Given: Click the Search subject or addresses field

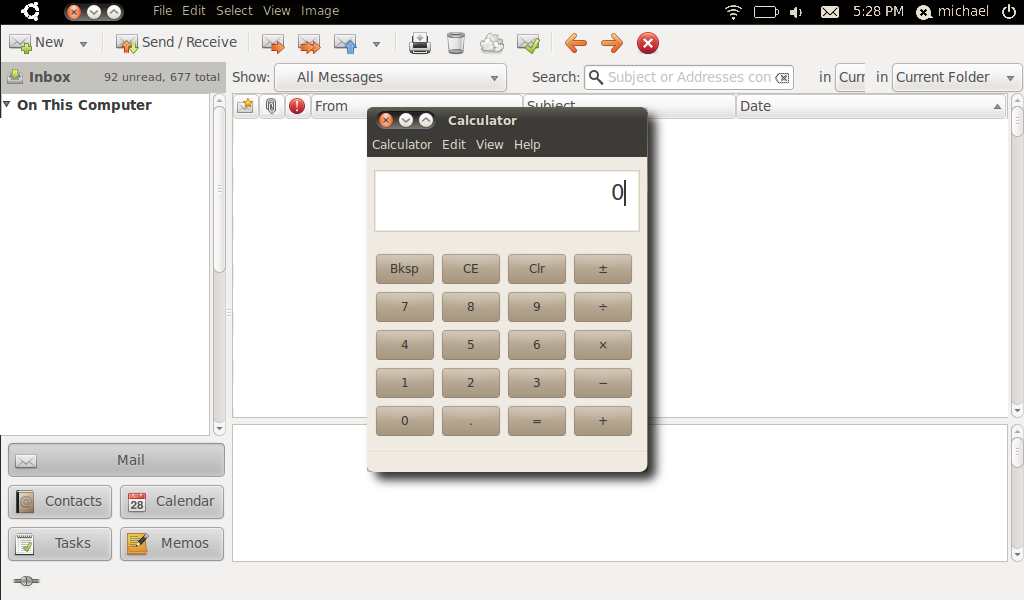Looking at the screenshot, I should tap(688, 77).
